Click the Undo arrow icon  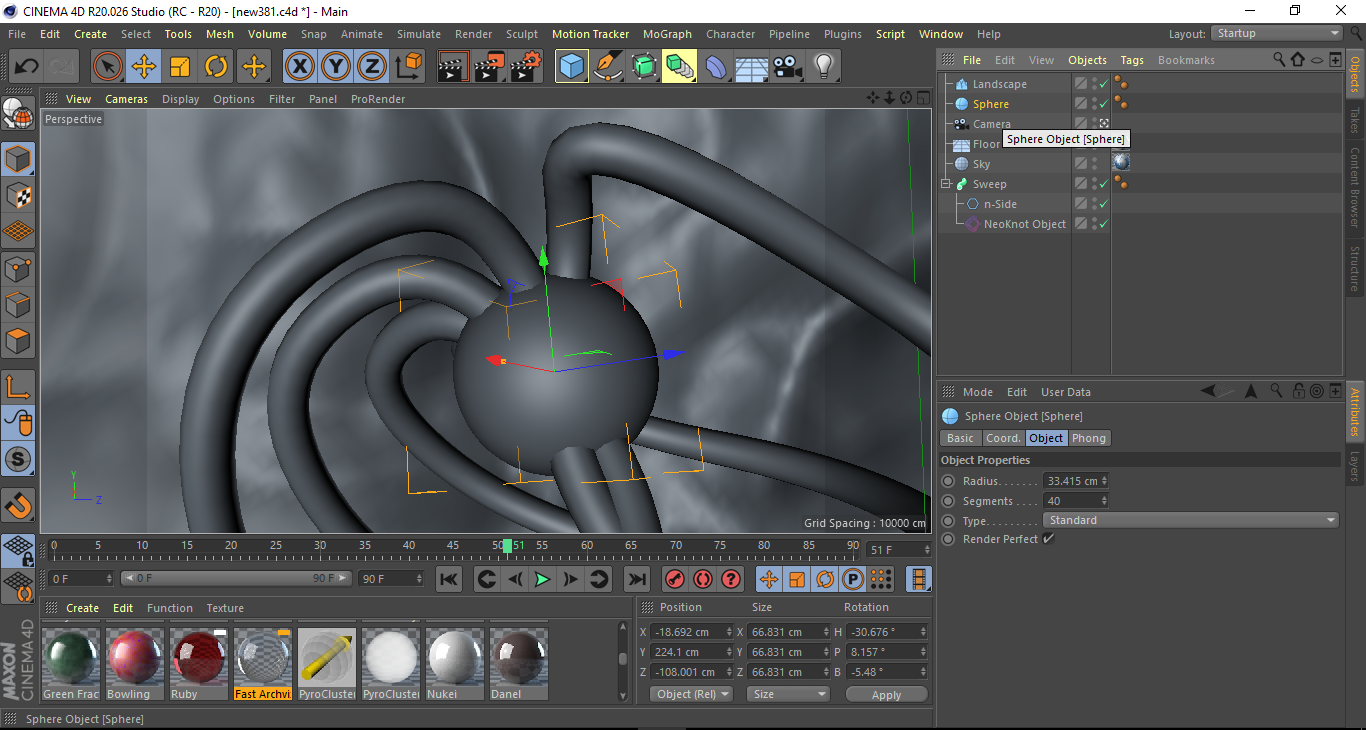tap(26, 67)
